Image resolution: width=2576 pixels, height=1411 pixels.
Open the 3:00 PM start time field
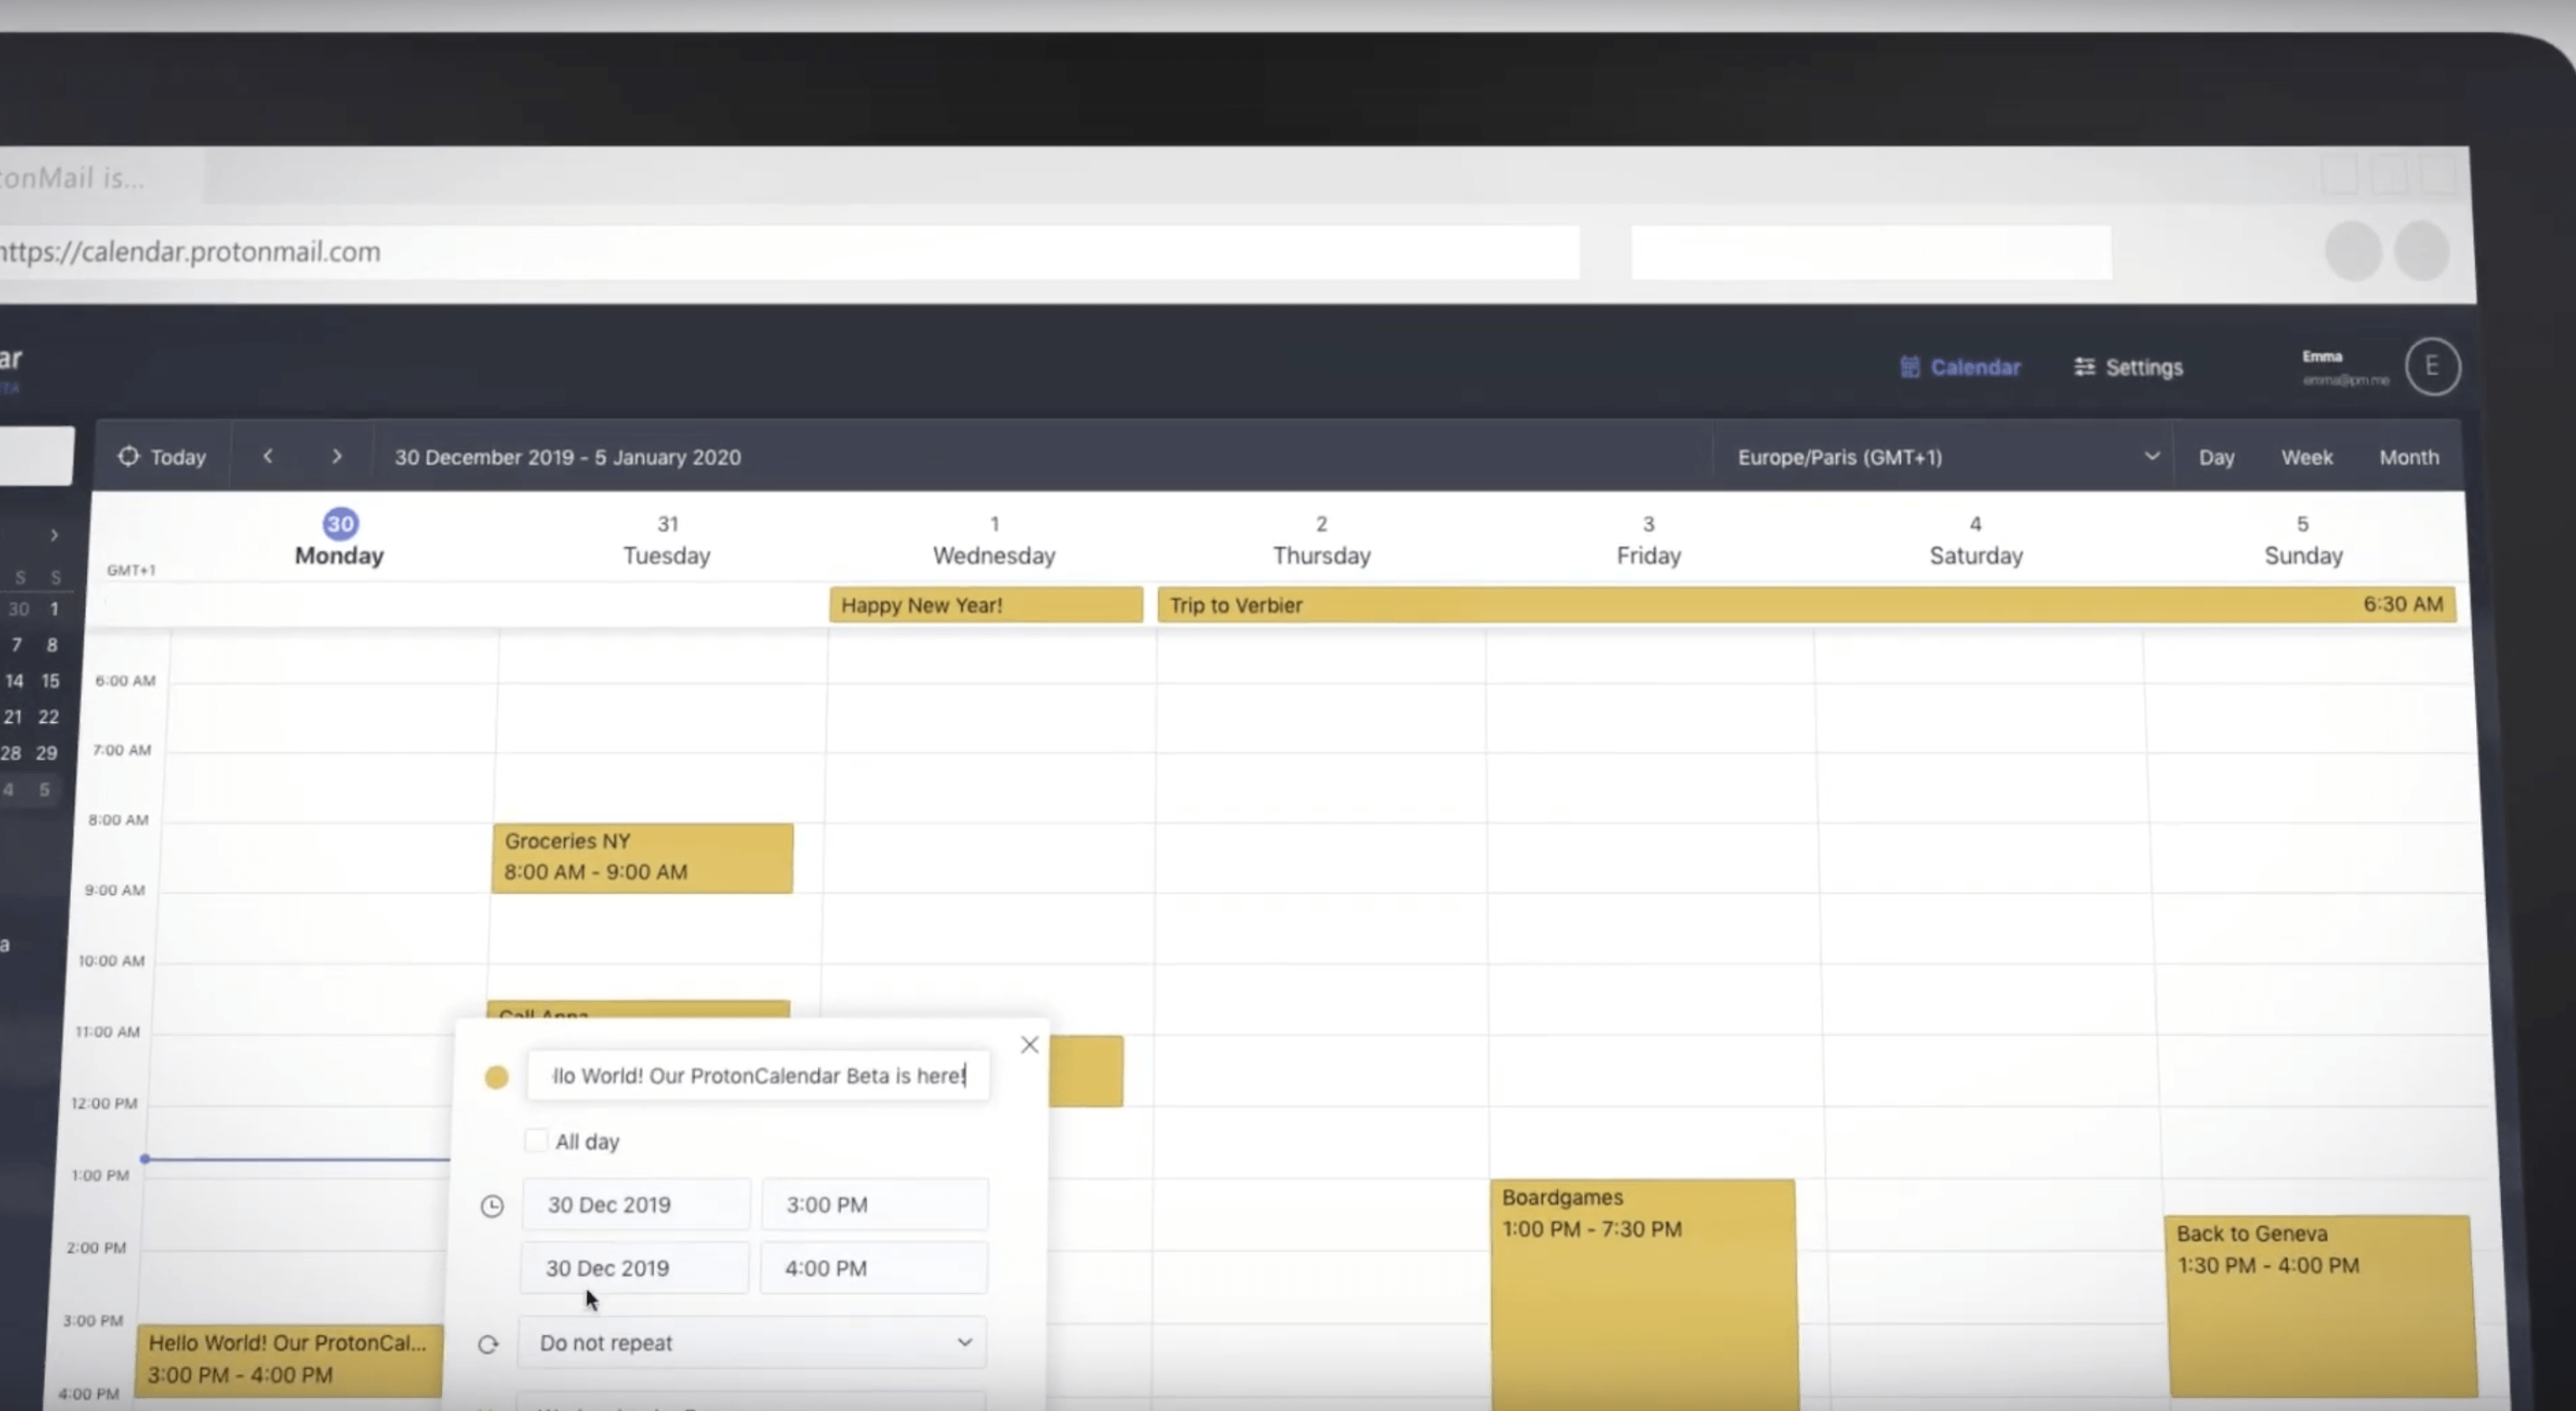[875, 1205]
